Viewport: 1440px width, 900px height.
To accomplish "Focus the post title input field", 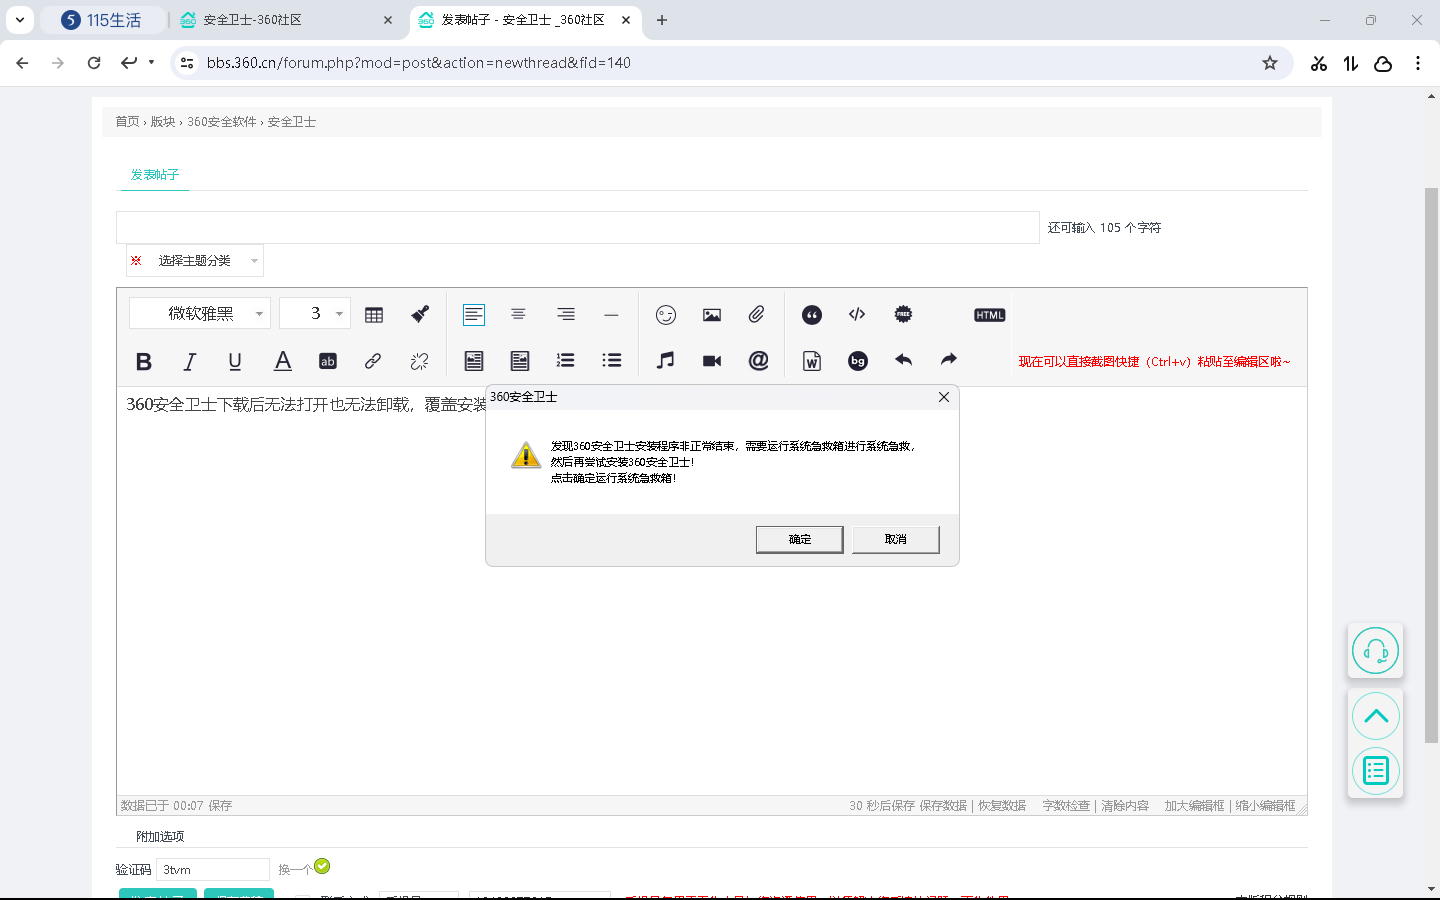I will click(578, 227).
